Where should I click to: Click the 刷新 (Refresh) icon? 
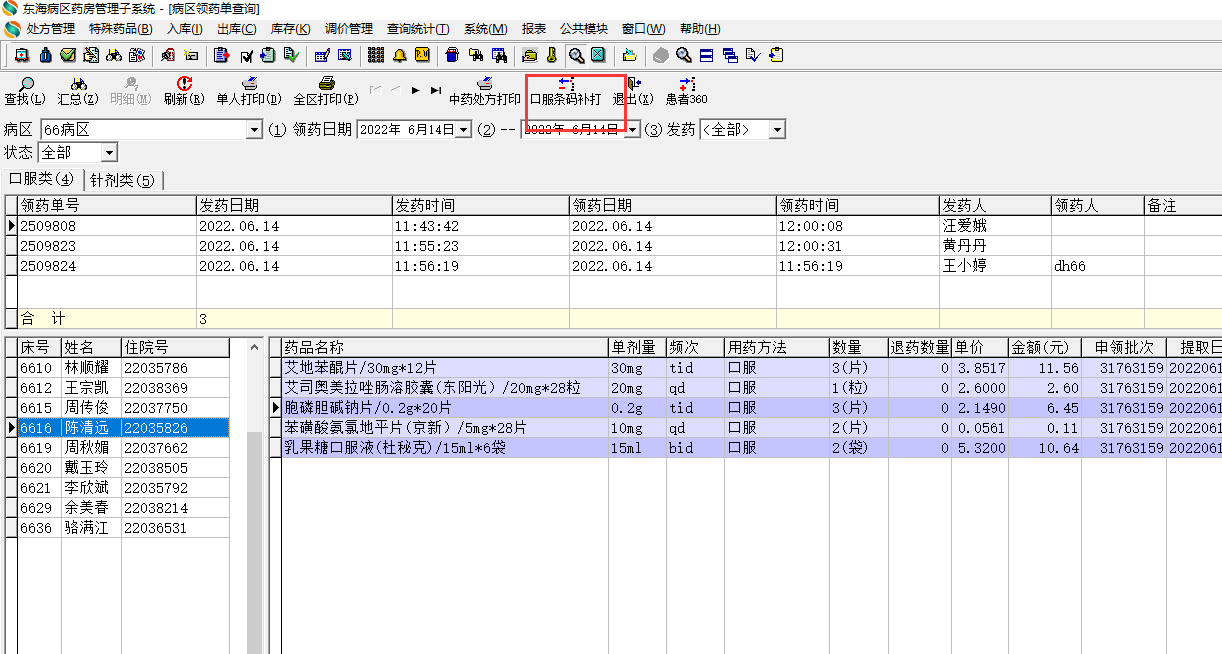[x=183, y=85]
